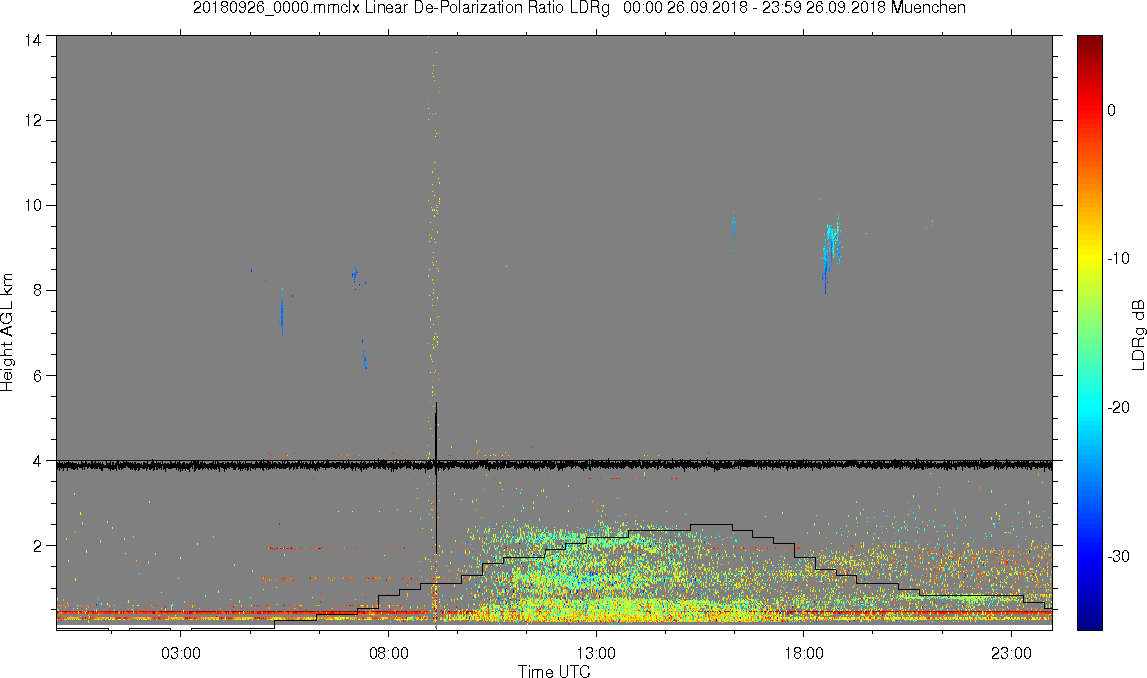Click the colorbar -30 dB tick label
Image resolution: width=1147 pixels, height=678 pixels.
tap(1118, 557)
